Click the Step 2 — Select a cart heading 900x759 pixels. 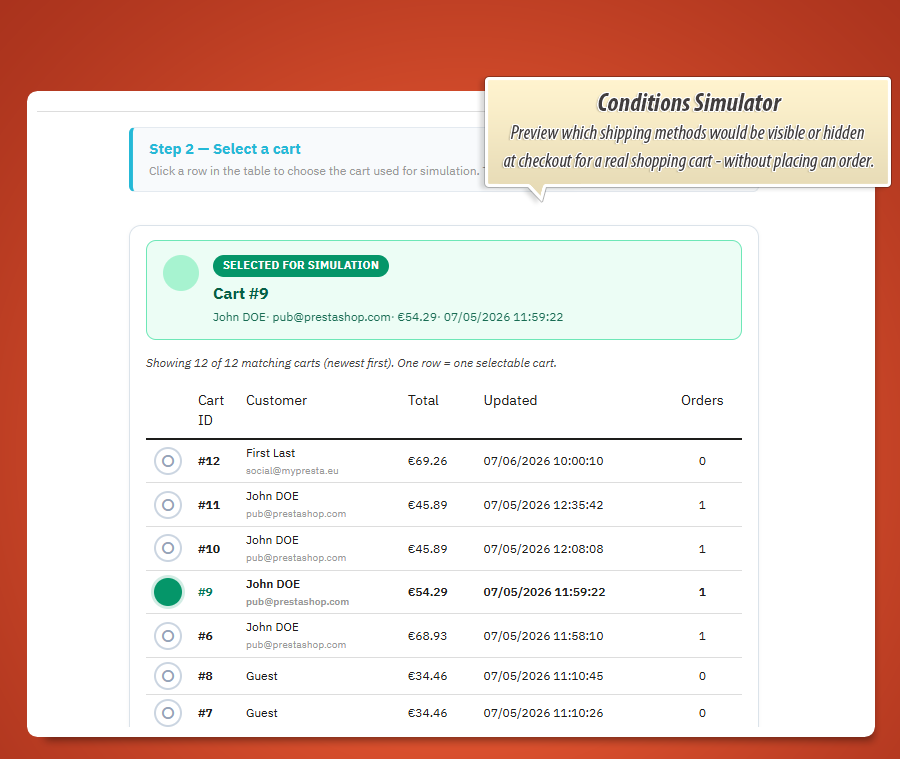[x=224, y=149]
